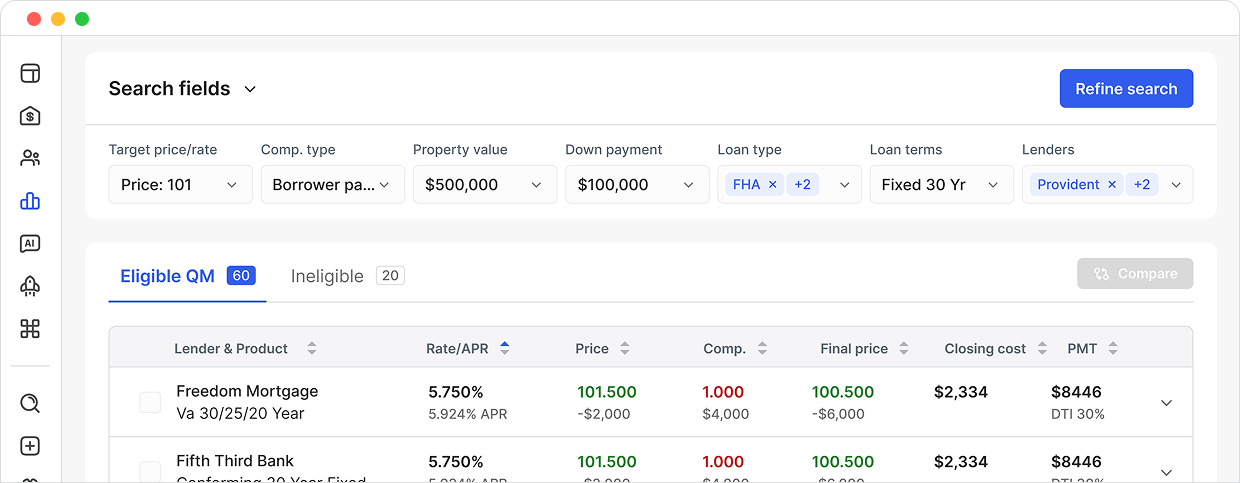Sort by Rate/APR column arrows
The image size is (1240, 483).
click(x=504, y=349)
